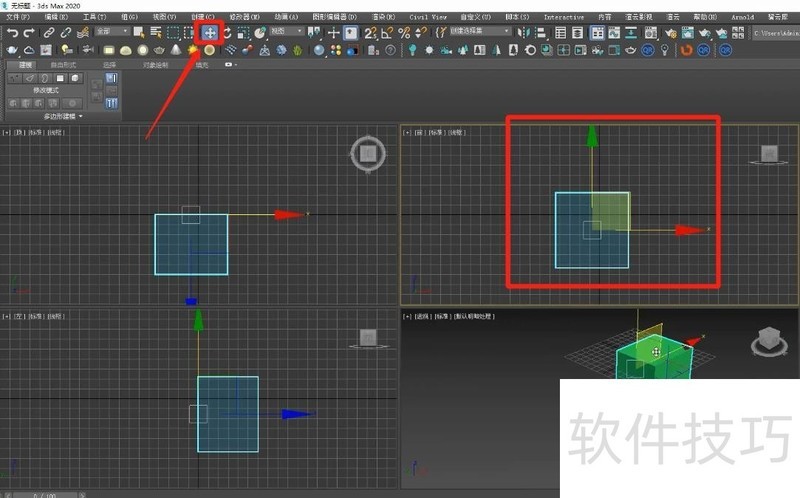Toggle the Percent Snap button

tap(404, 32)
